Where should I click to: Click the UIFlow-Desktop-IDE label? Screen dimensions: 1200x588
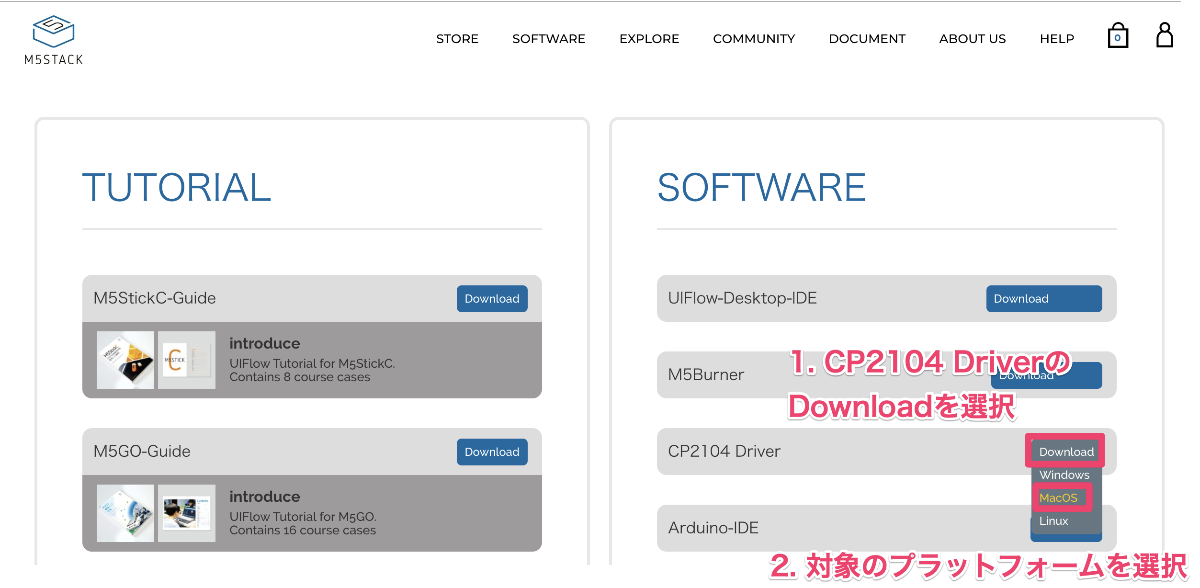(x=742, y=298)
